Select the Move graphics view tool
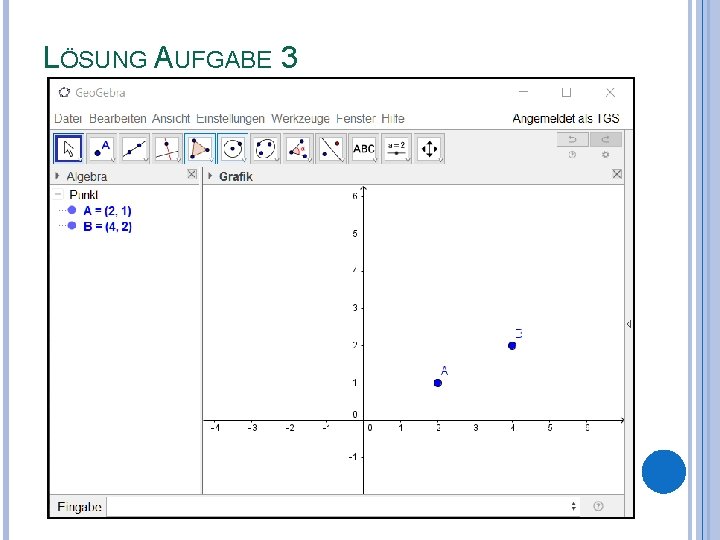 click(429, 148)
